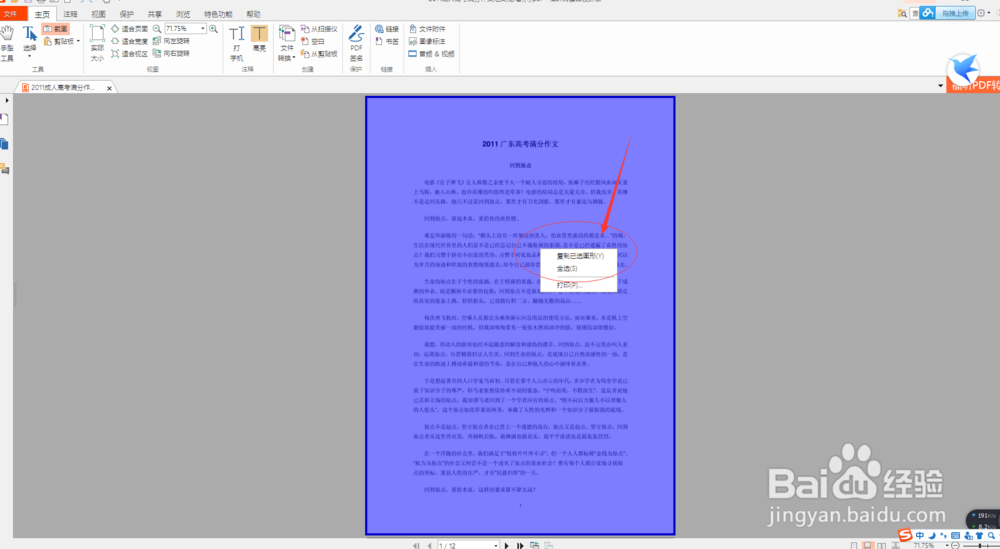Activate the Select text tool (选择)
Viewport: 1000px width, 549px height.
pyautogui.click(x=29, y=40)
